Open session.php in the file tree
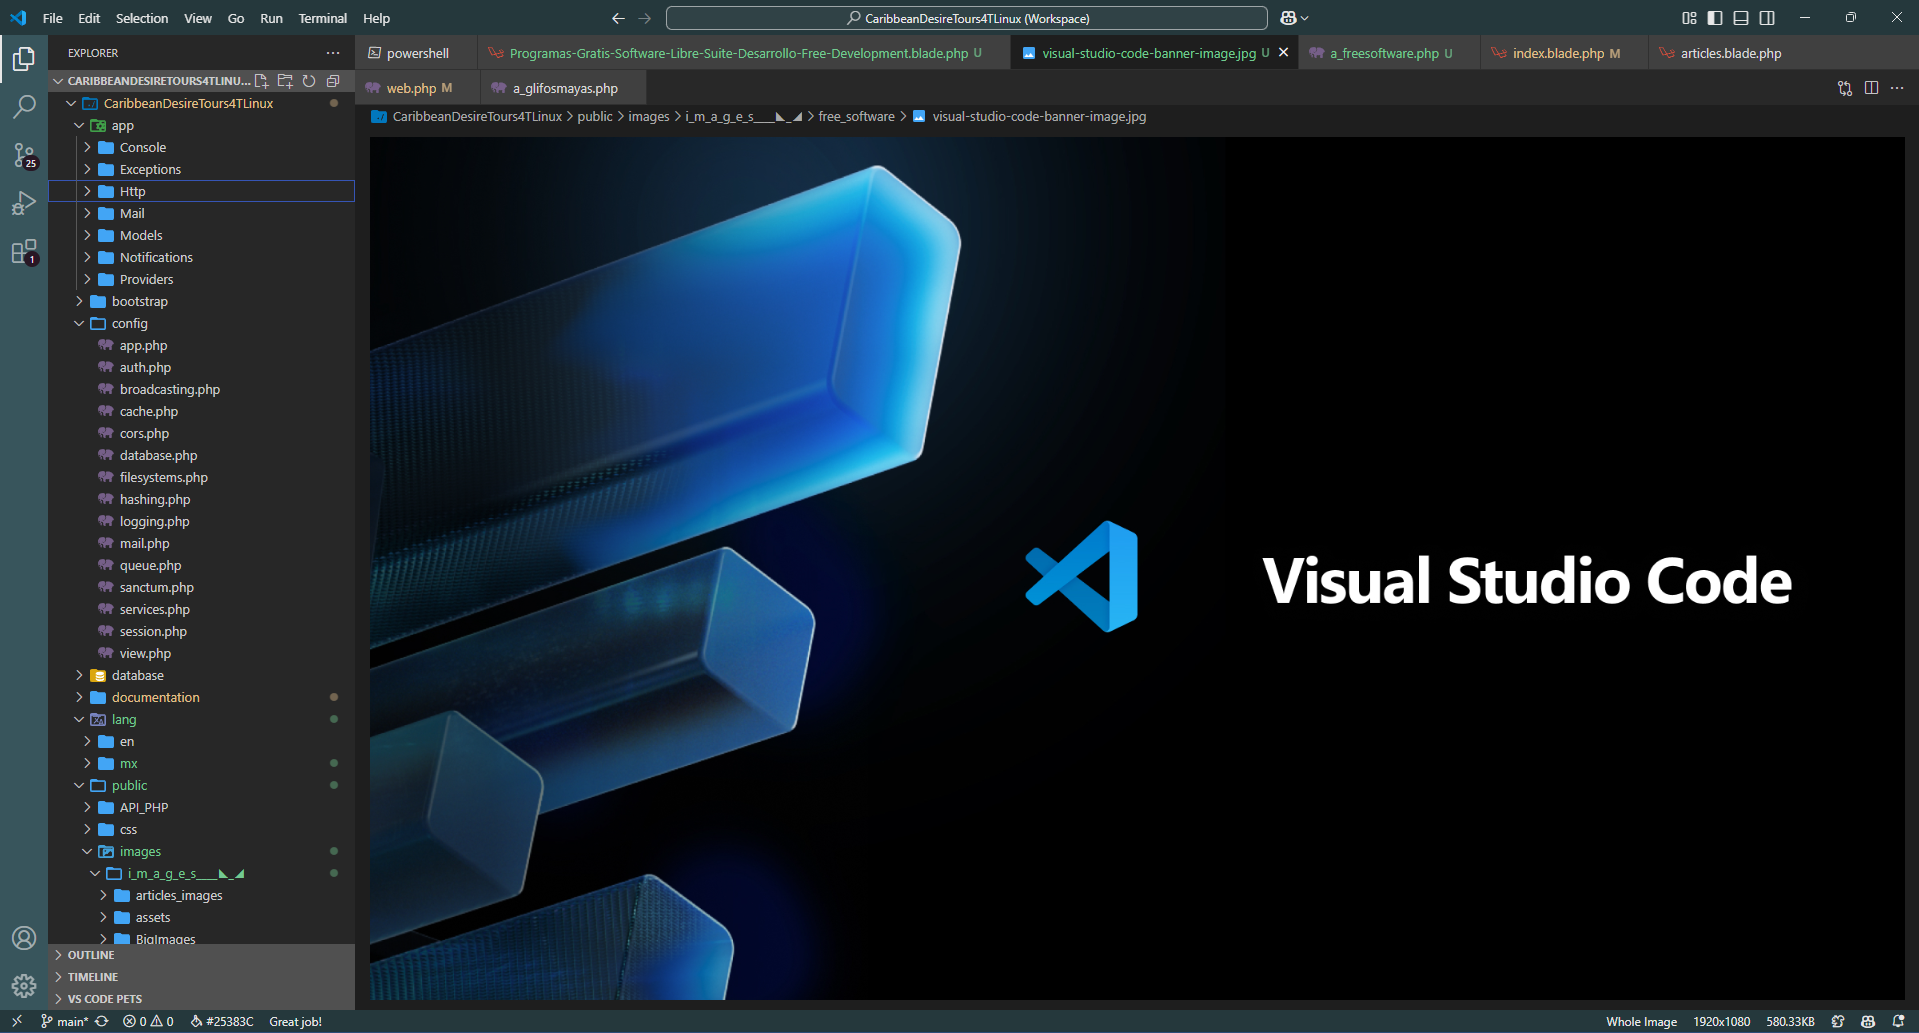The width and height of the screenshot is (1919, 1033). coord(201,631)
